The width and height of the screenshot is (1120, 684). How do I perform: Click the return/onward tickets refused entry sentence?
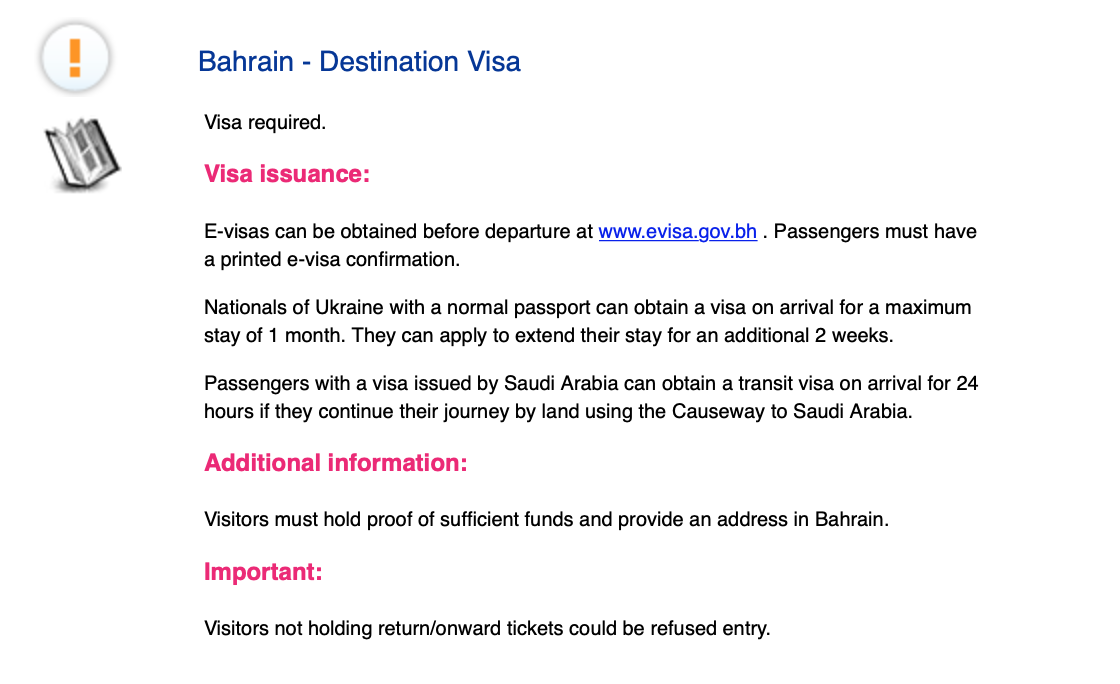tap(487, 629)
